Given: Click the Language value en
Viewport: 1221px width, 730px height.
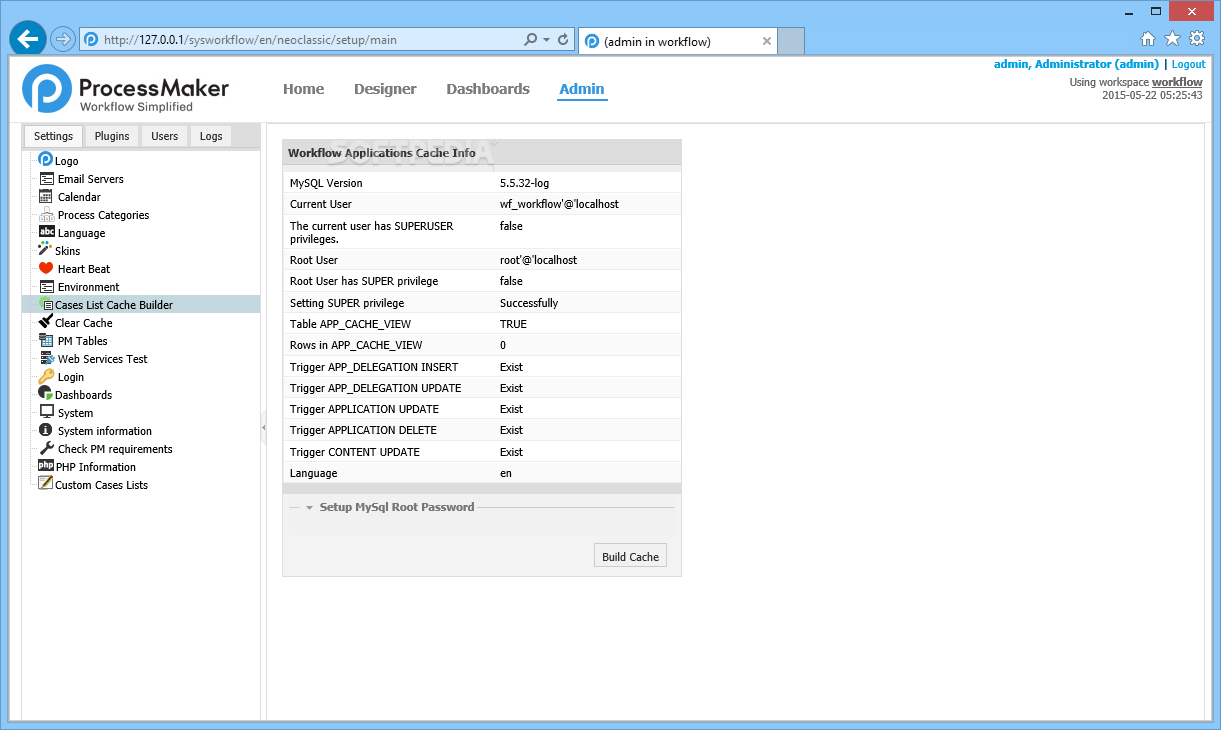Looking at the screenshot, I should 506,473.
